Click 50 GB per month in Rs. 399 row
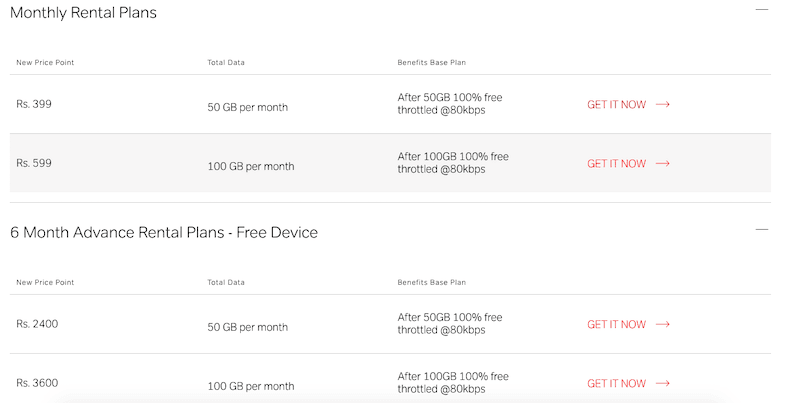This screenshot has height=403, width=800. [247, 108]
